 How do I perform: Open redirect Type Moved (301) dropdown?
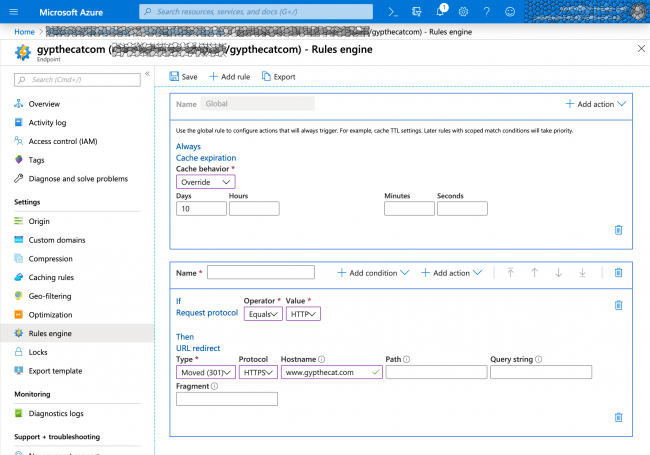point(206,372)
